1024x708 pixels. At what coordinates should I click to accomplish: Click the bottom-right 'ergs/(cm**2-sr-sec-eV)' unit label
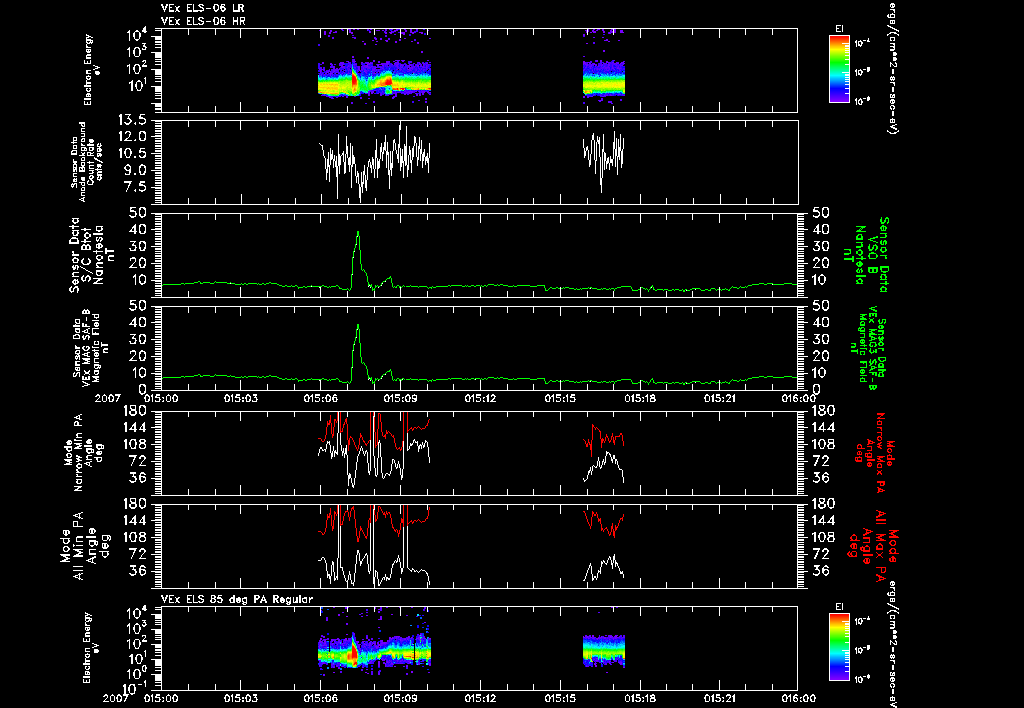pyautogui.click(x=891, y=645)
